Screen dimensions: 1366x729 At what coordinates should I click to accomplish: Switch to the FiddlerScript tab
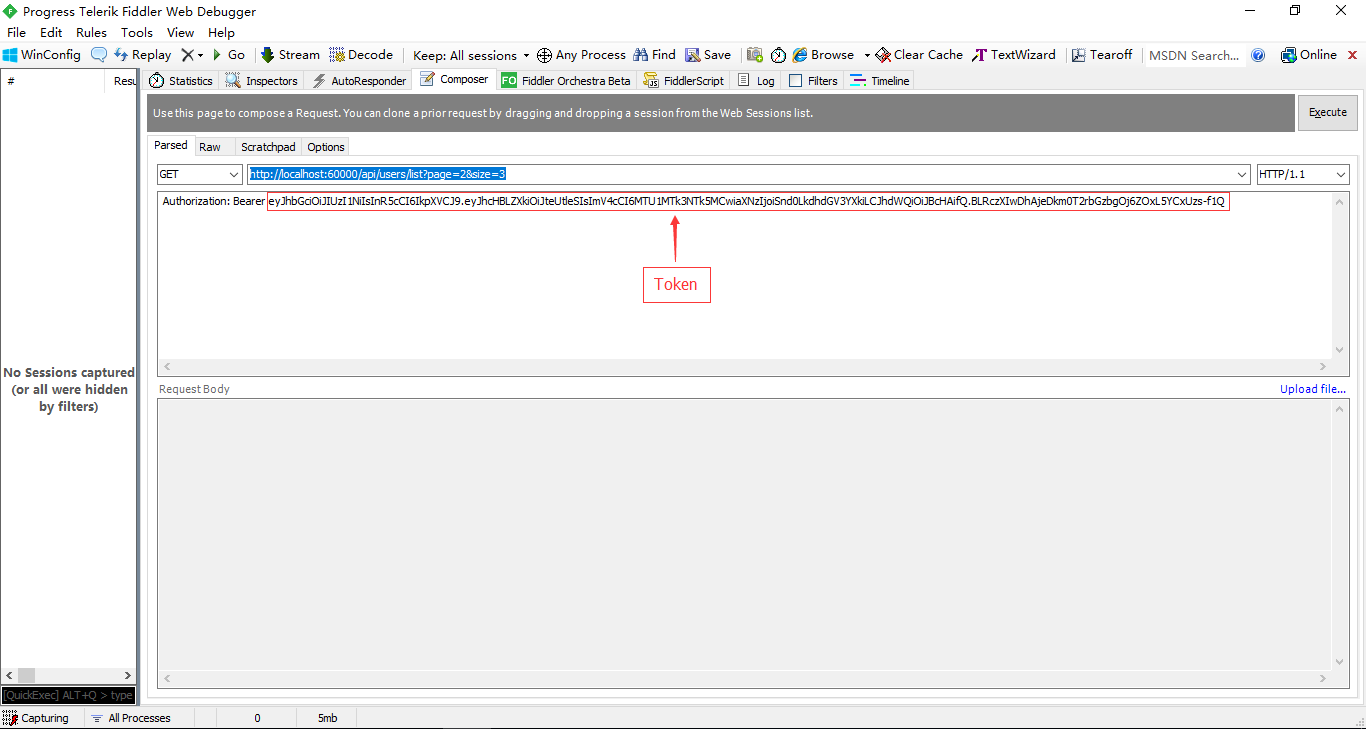[x=684, y=81]
